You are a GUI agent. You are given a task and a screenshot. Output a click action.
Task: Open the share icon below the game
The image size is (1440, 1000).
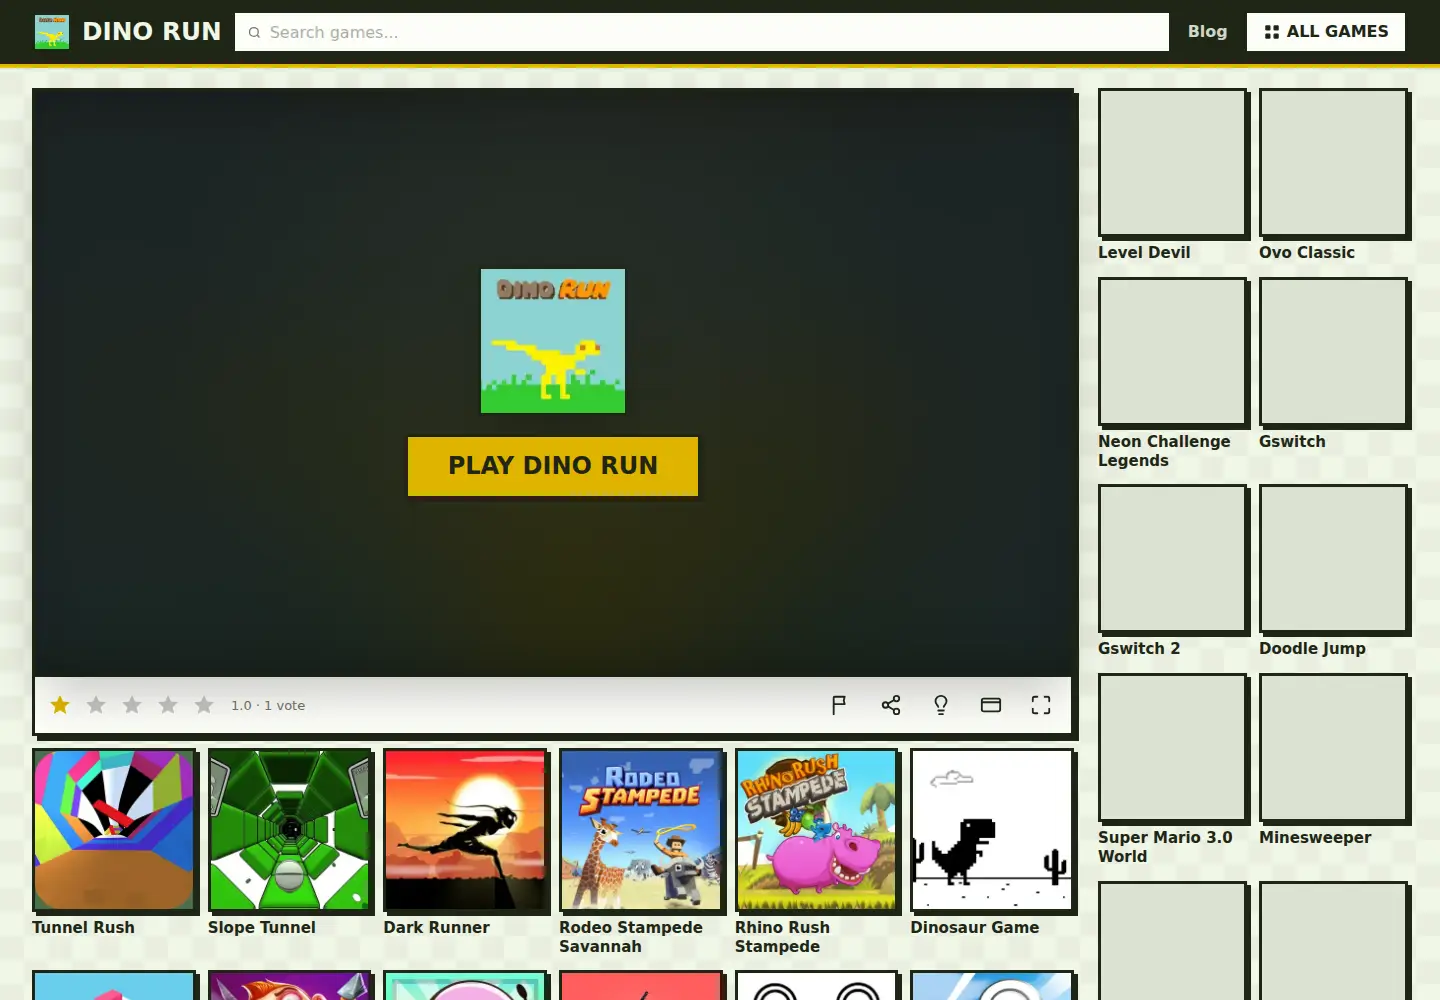(x=891, y=705)
